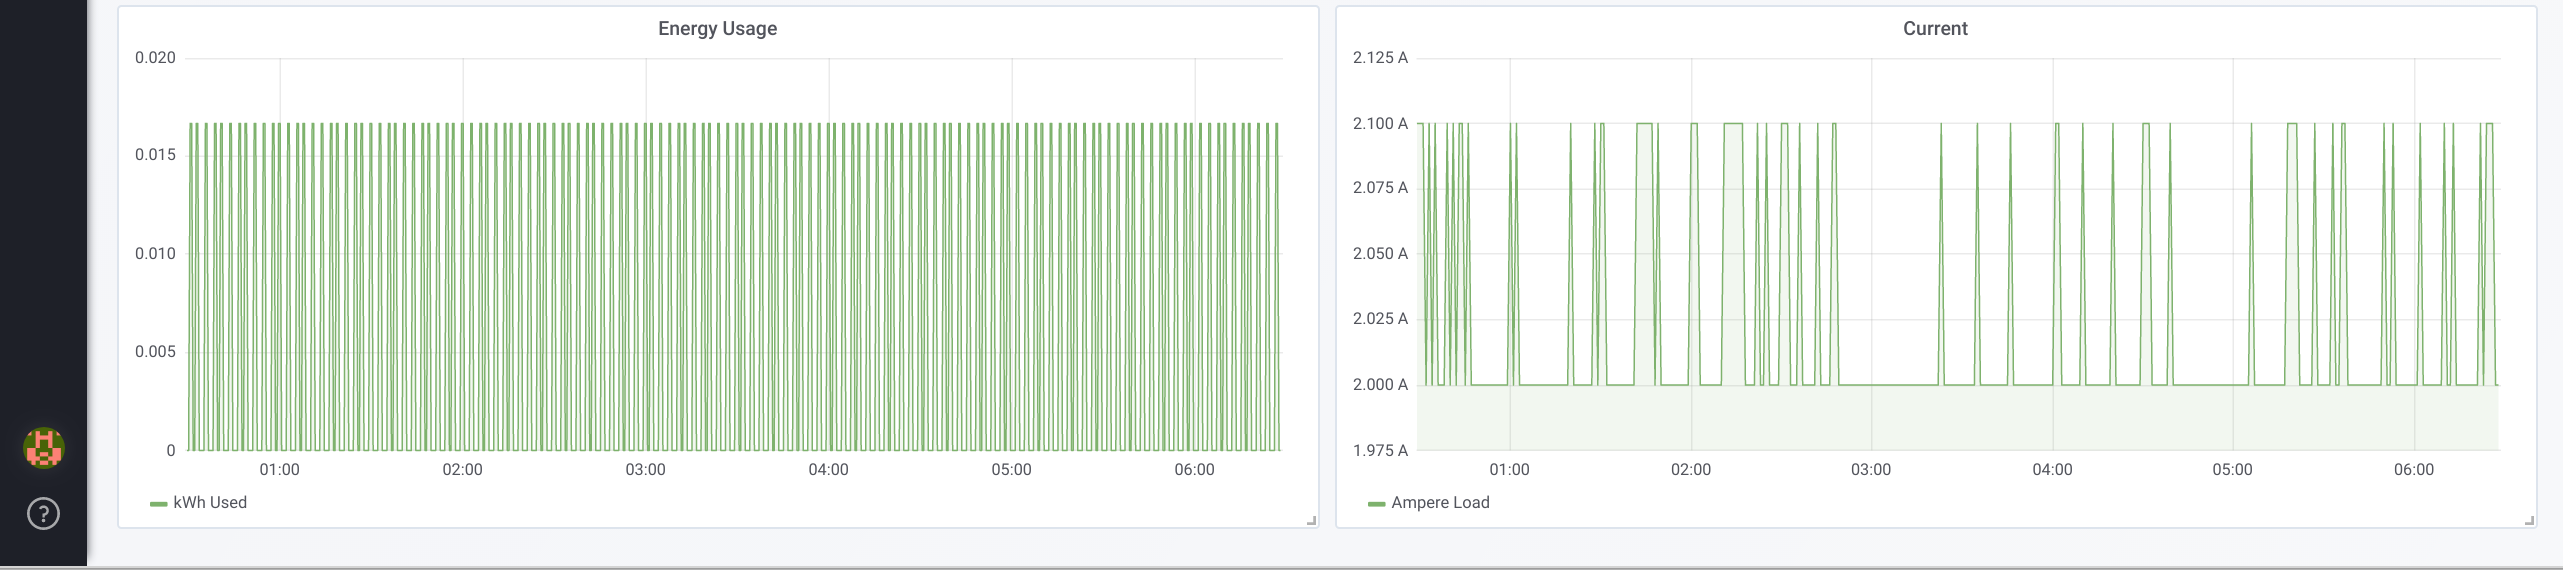Click the Energy Usage panel resize handle
This screenshot has width=2563, height=570.
pyautogui.click(x=1312, y=520)
